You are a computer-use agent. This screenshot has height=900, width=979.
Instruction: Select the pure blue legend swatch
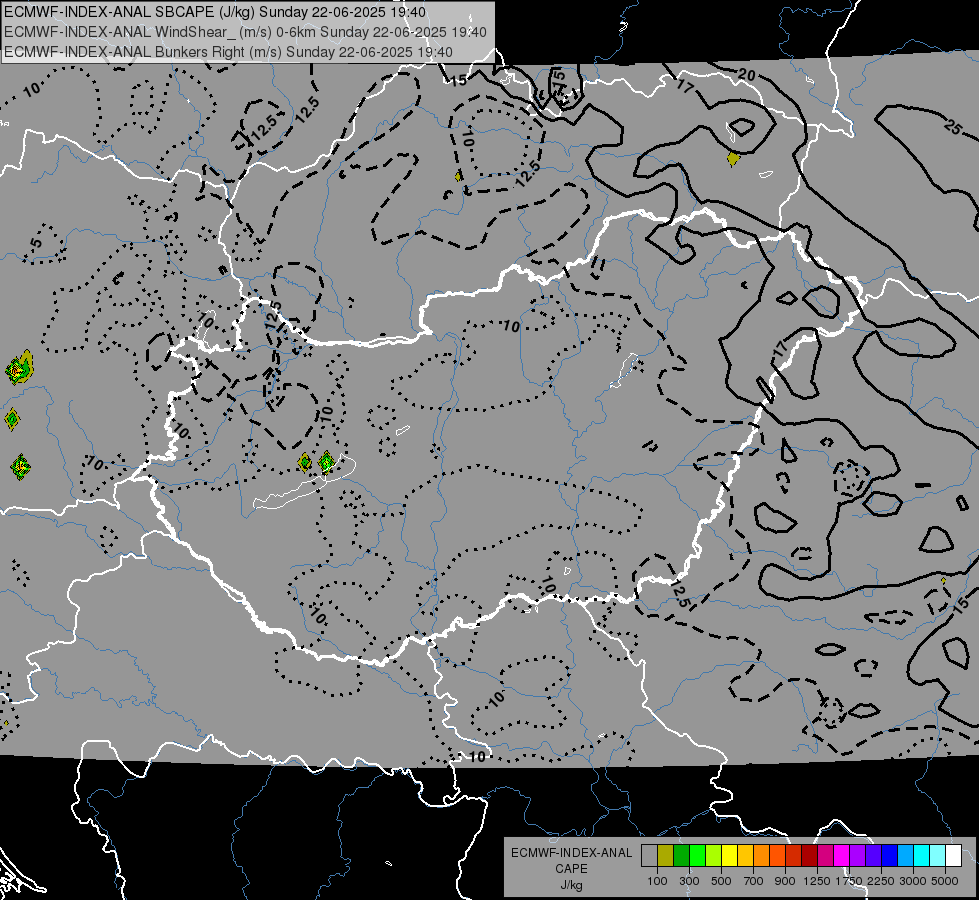pyautogui.click(x=890, y=856)
